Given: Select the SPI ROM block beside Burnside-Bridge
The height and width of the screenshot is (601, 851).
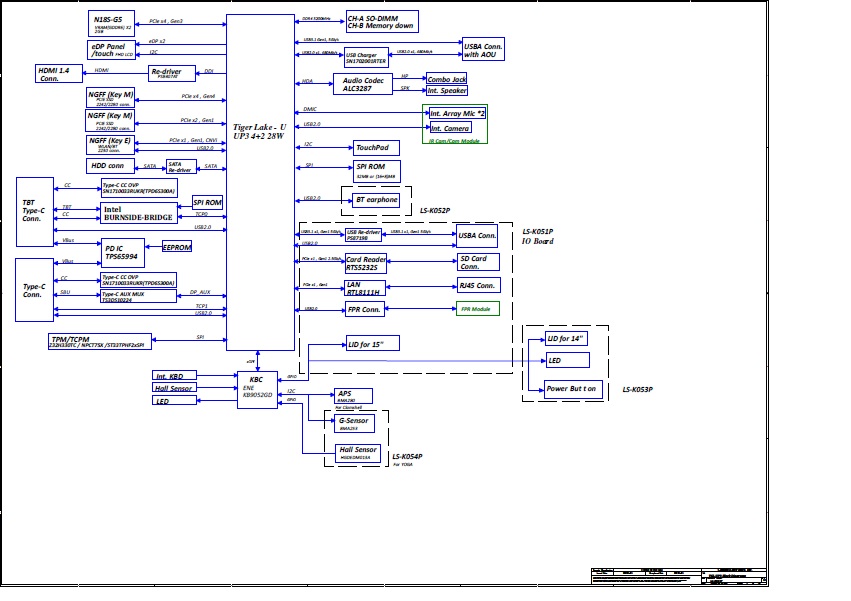Looking at the screenshot, I should click(x=207, y=203).
